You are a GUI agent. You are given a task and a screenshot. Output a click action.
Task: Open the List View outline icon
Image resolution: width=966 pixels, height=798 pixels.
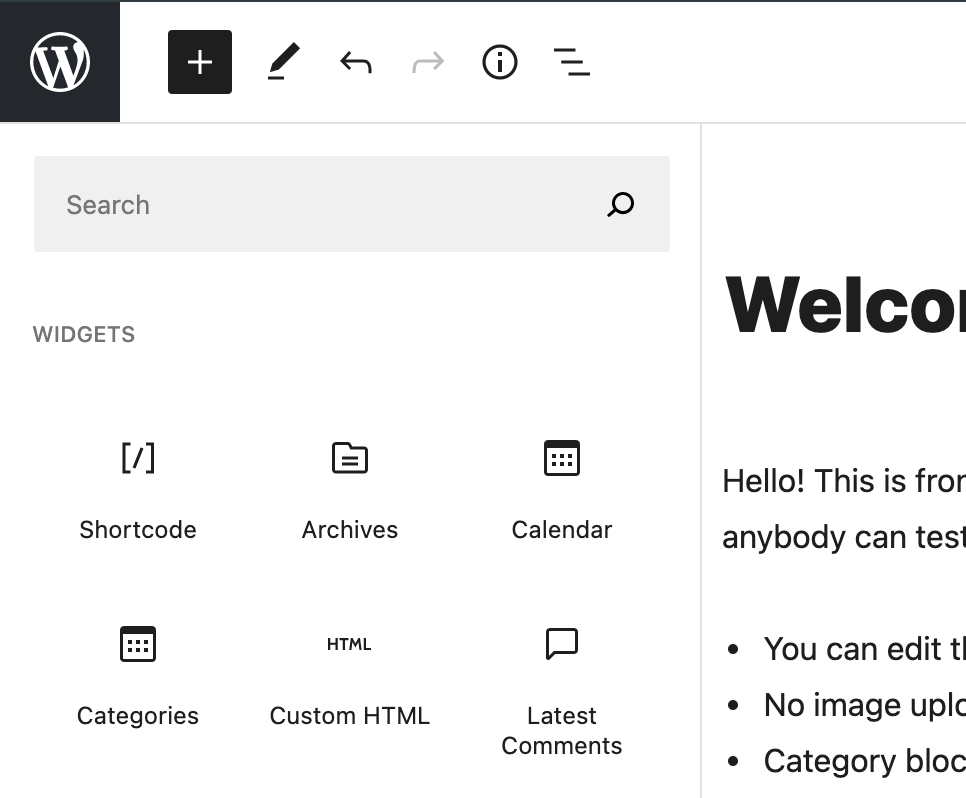point(572,62)
